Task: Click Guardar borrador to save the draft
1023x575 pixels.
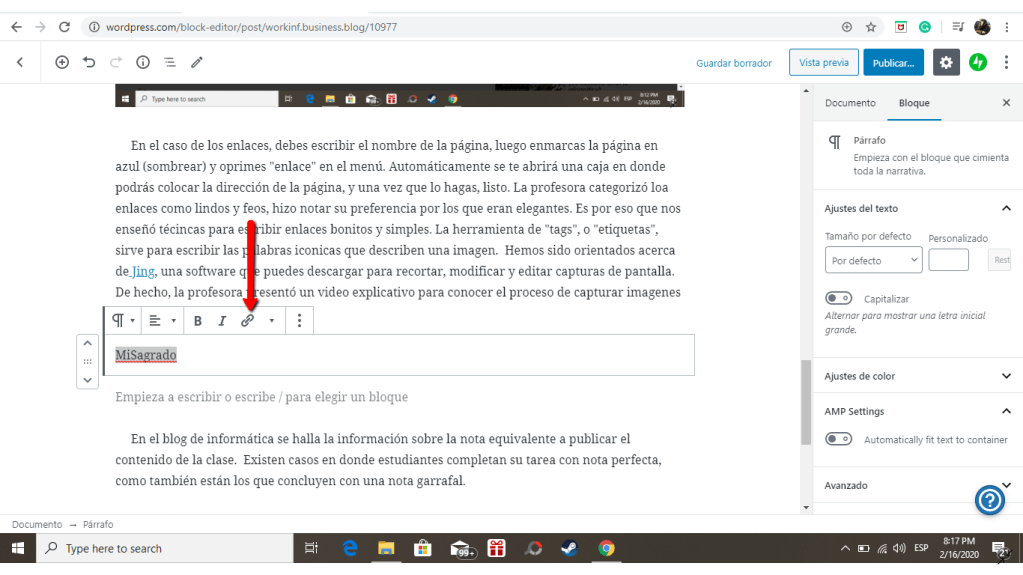Action: click(734, 63)
